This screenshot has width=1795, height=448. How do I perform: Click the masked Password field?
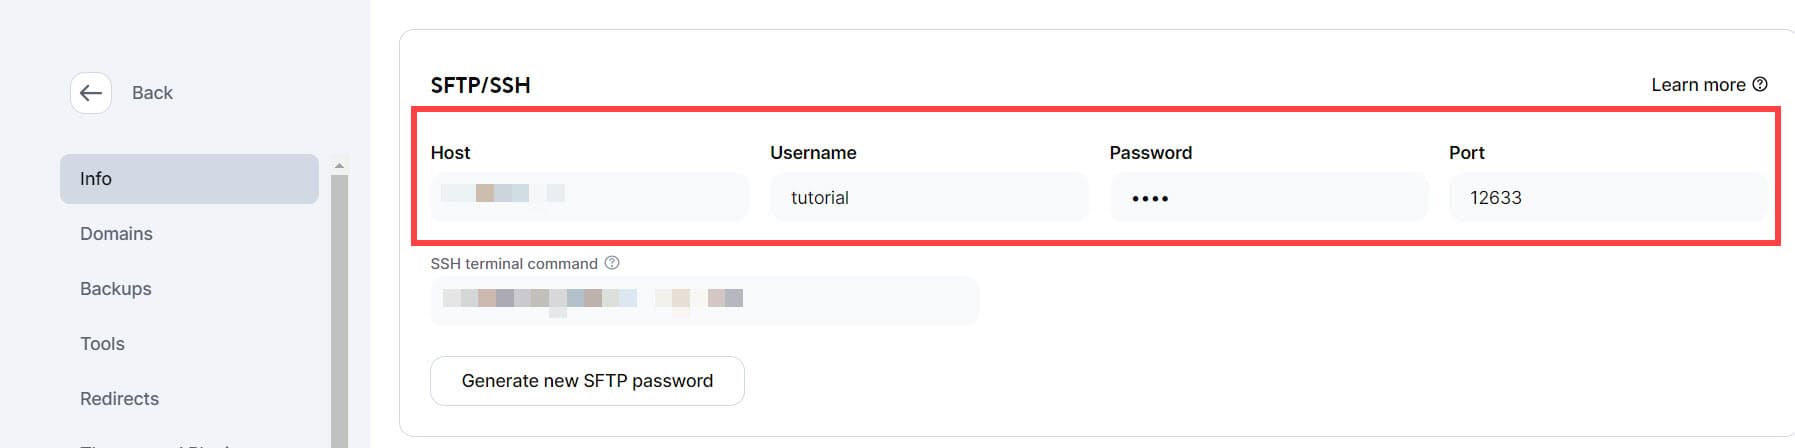(x=1268, y=197)
